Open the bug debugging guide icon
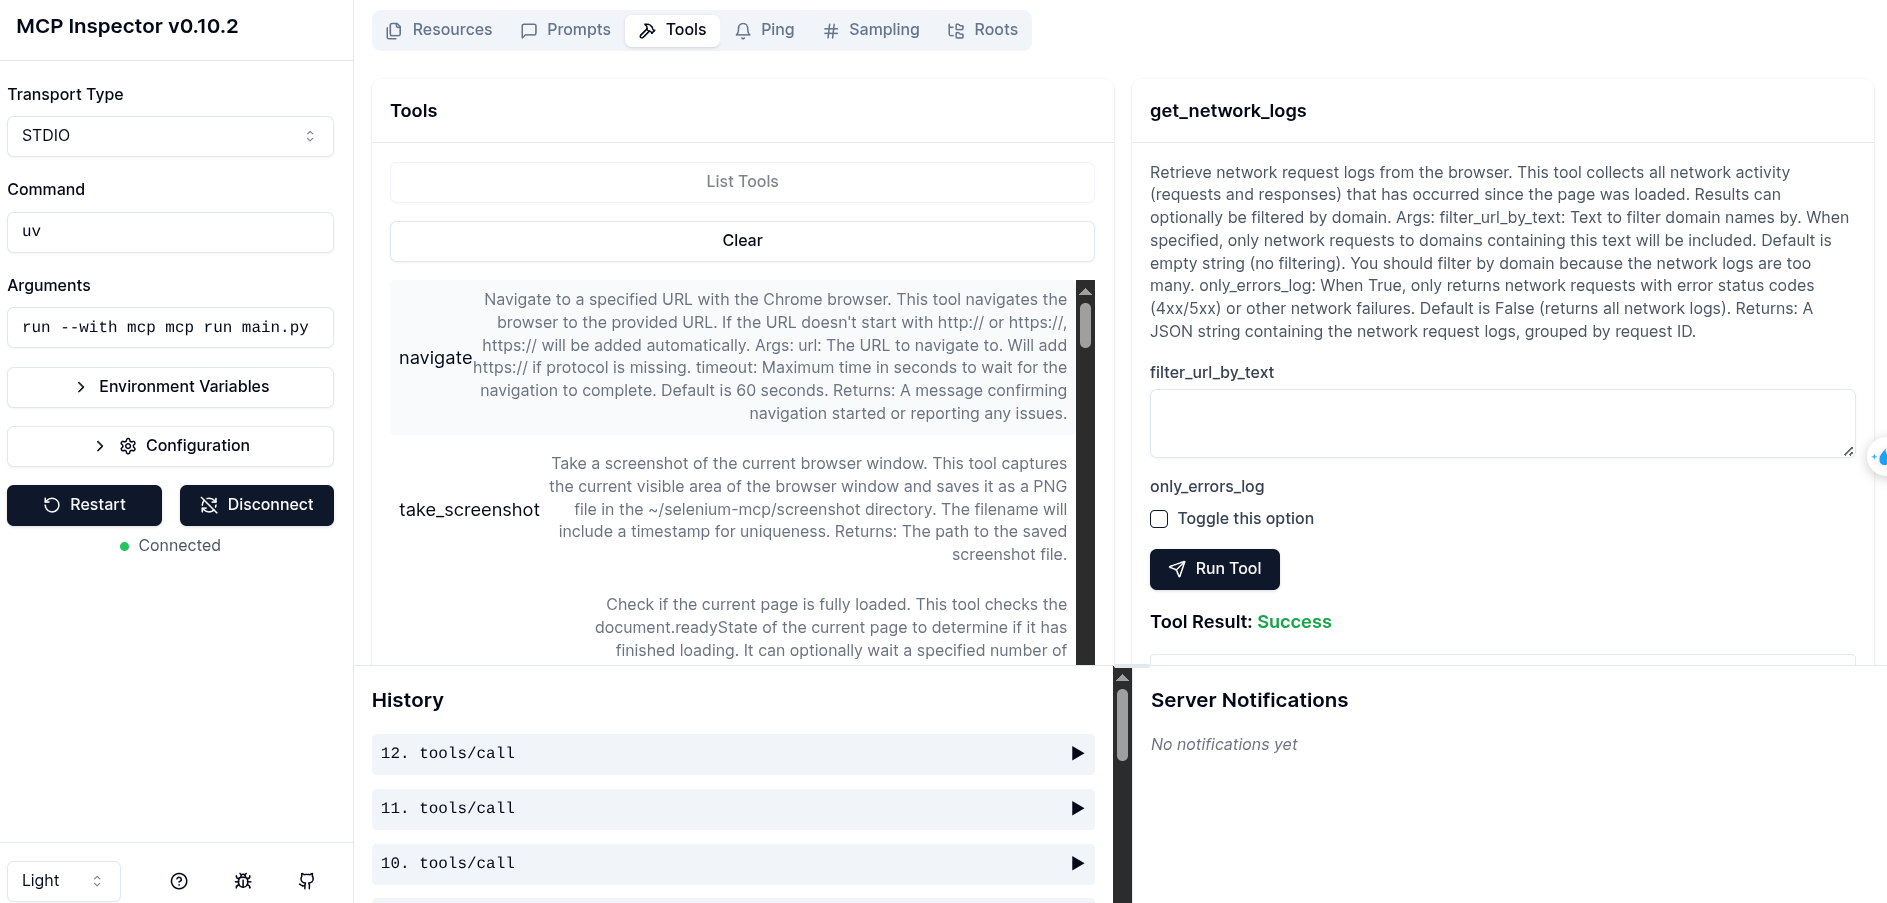This screenshot has width=1887, height=903. click(x=243, y=881)
